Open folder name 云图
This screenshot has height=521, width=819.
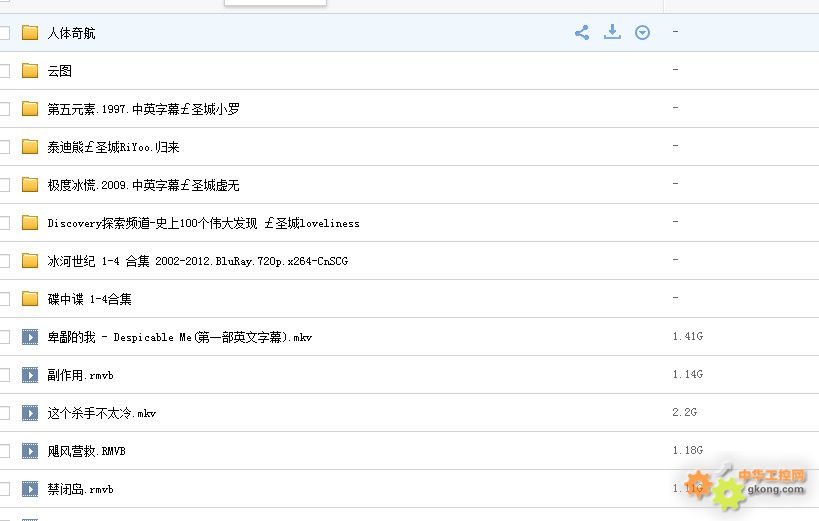[x=60, y=71]
